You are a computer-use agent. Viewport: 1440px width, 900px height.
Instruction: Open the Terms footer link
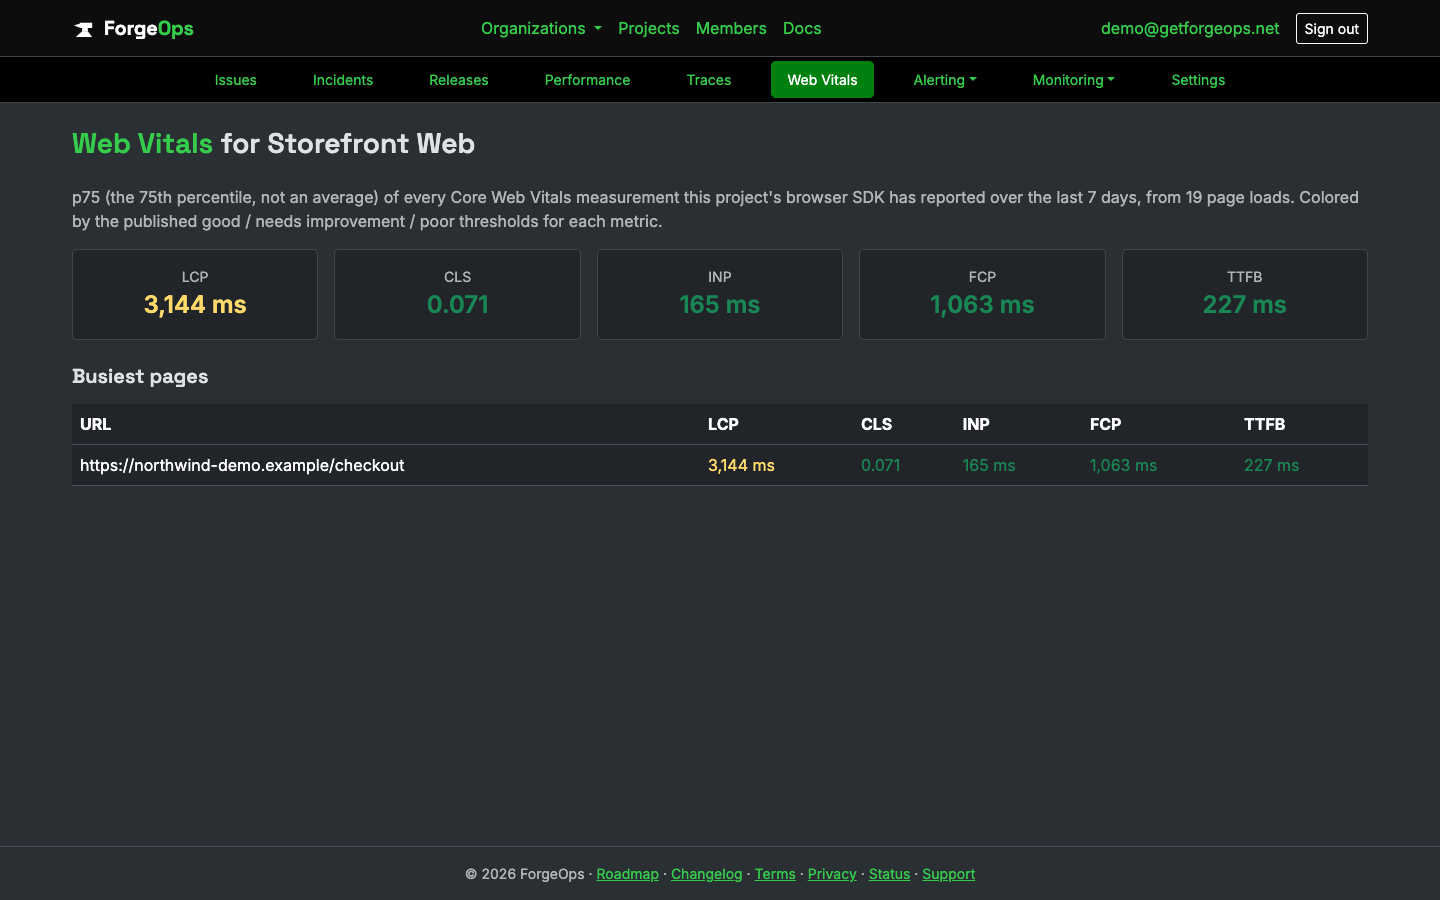(x=775, y=874)
